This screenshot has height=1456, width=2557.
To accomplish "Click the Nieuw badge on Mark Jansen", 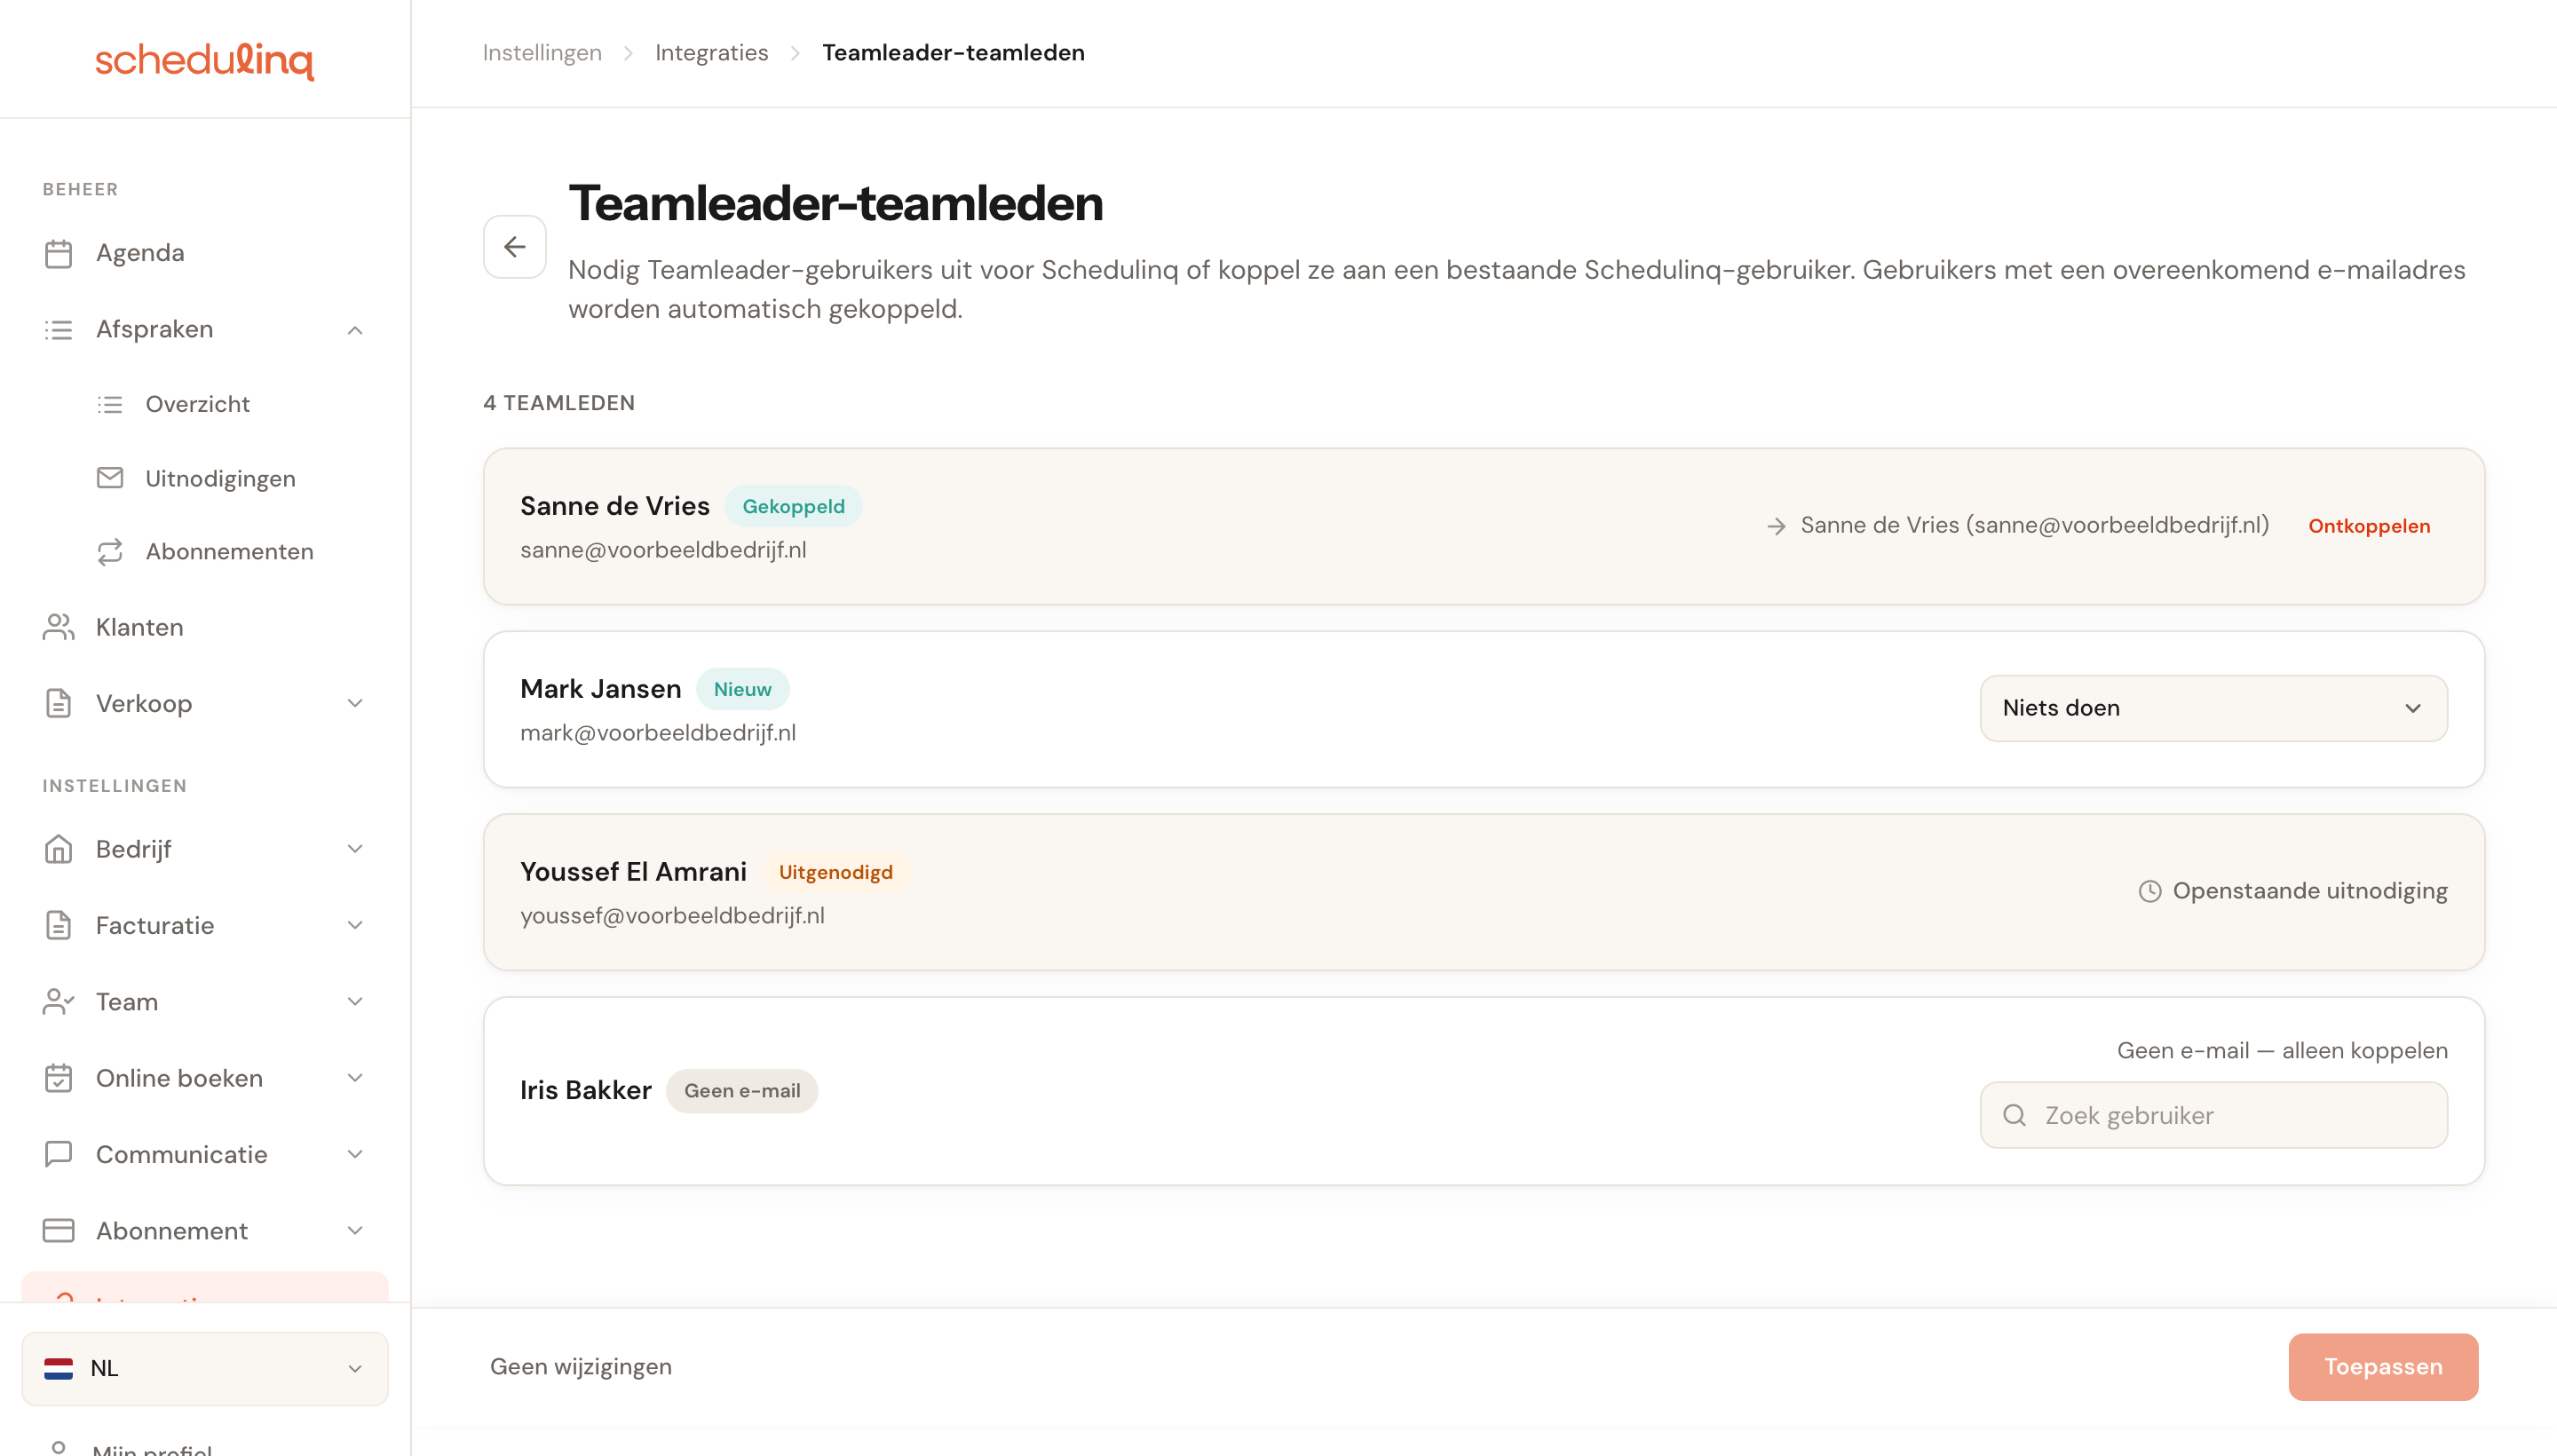I will pos(742,689).
